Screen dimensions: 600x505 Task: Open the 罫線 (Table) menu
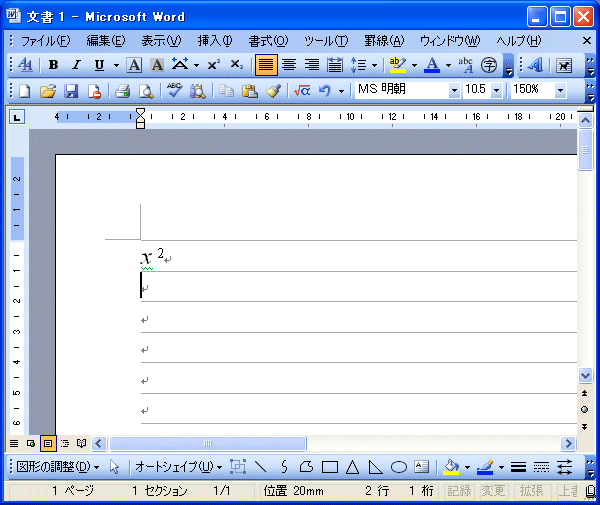coord(383,41)
